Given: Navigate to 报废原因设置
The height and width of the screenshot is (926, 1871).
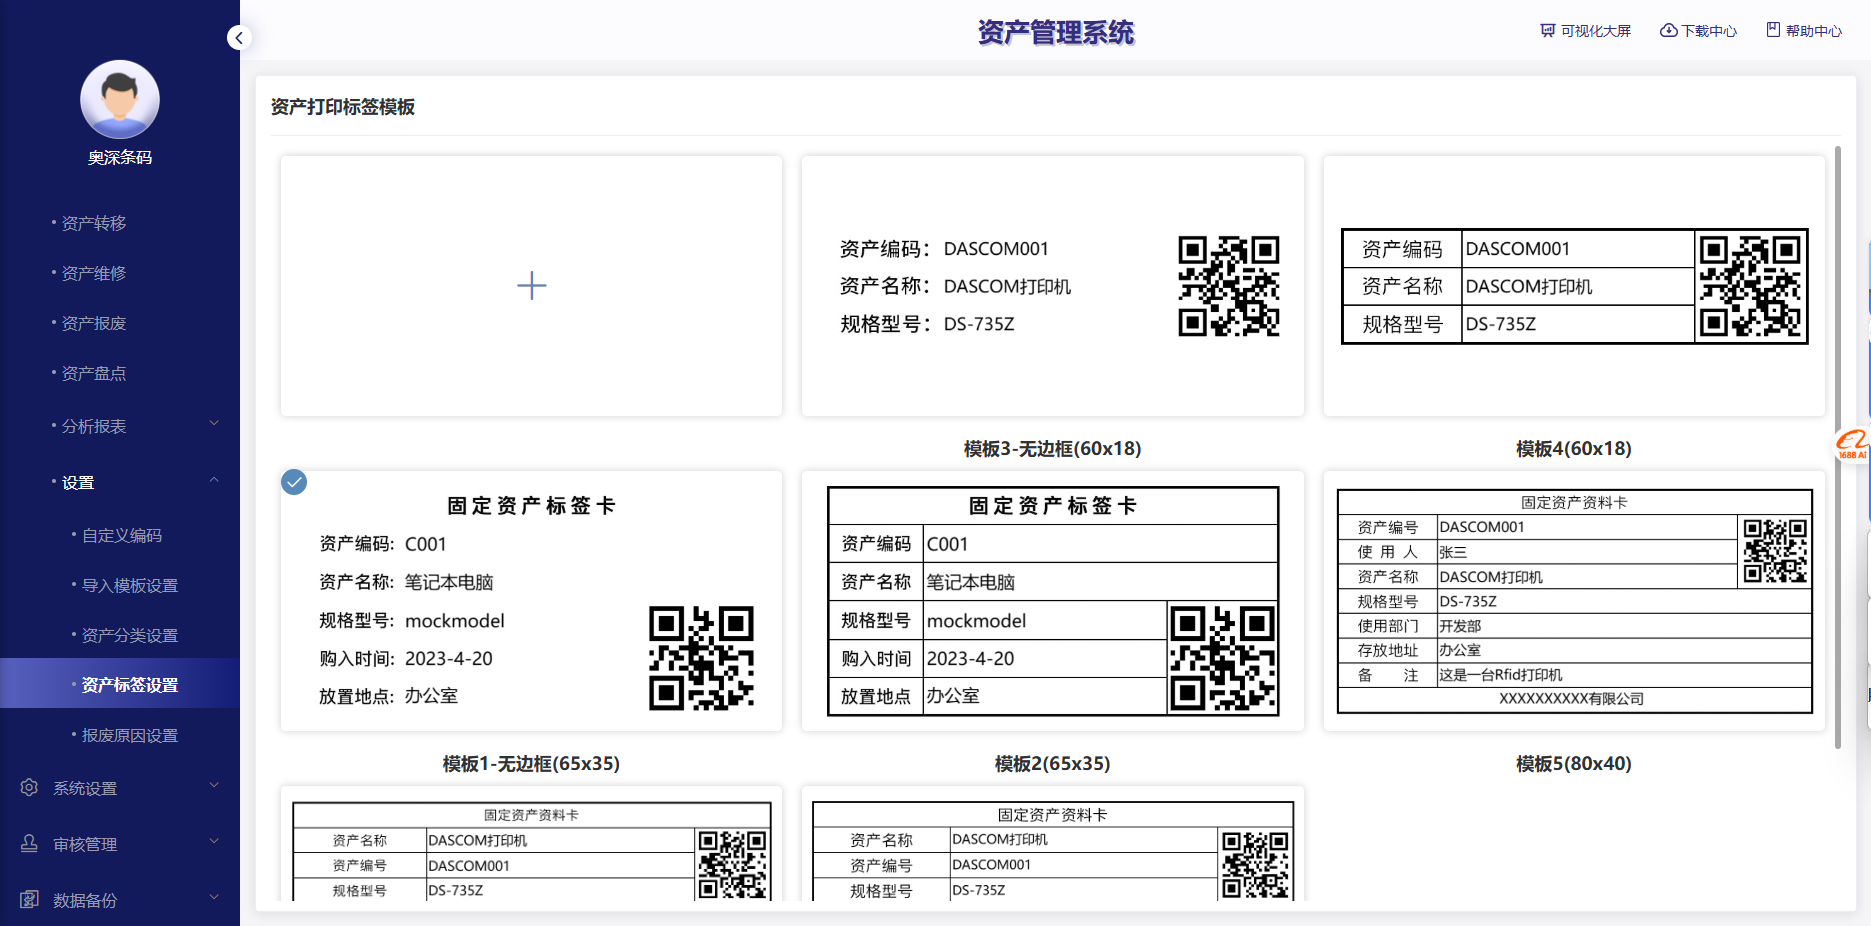Looking at the screenshot, I should (129, 736).
